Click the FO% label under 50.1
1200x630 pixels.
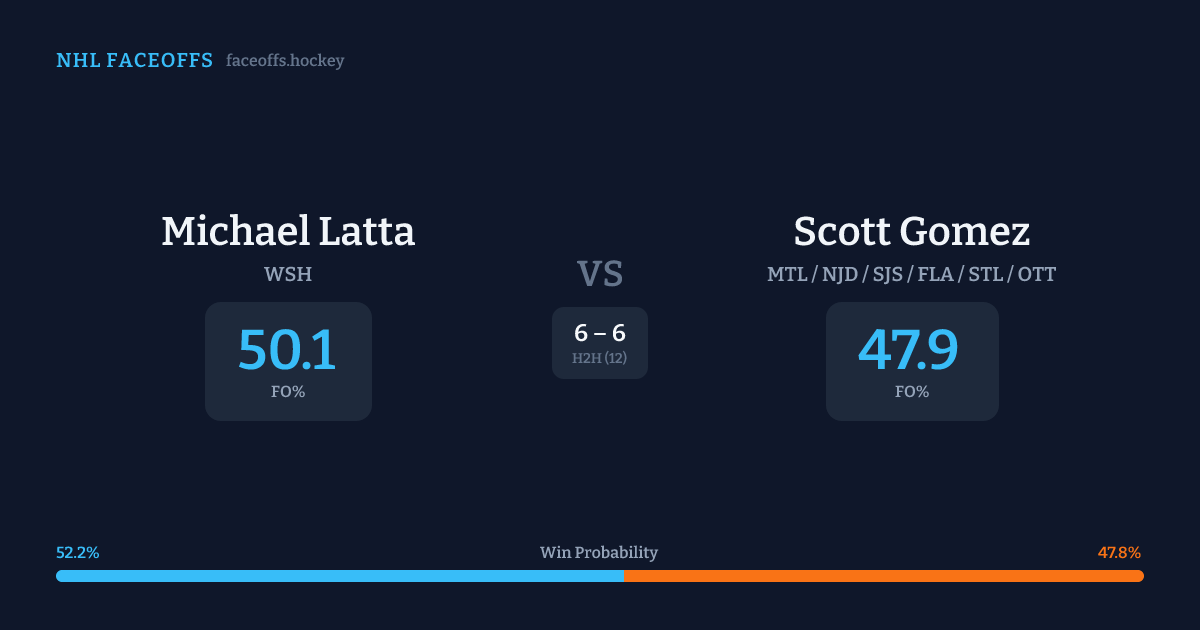click(288, 392)
